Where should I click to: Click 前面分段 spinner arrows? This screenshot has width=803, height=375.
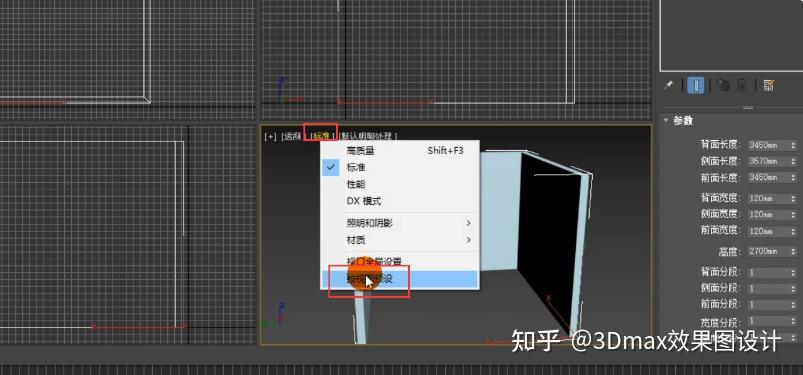793,304
